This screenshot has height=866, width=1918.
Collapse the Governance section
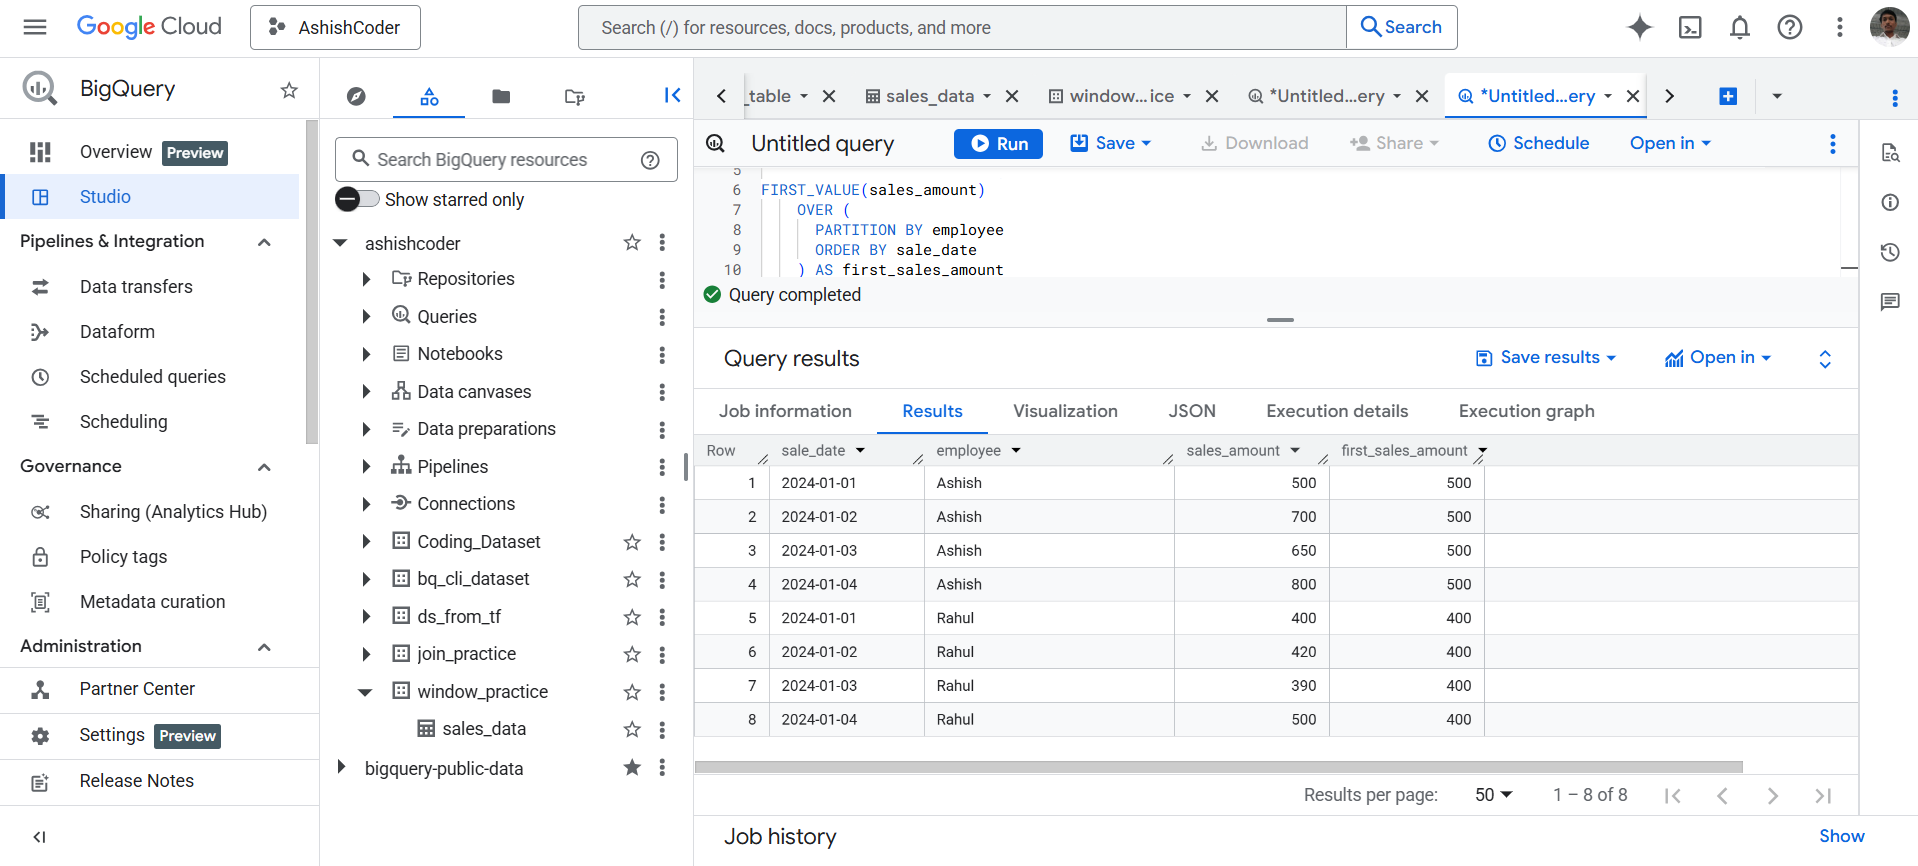coord(264,467)
